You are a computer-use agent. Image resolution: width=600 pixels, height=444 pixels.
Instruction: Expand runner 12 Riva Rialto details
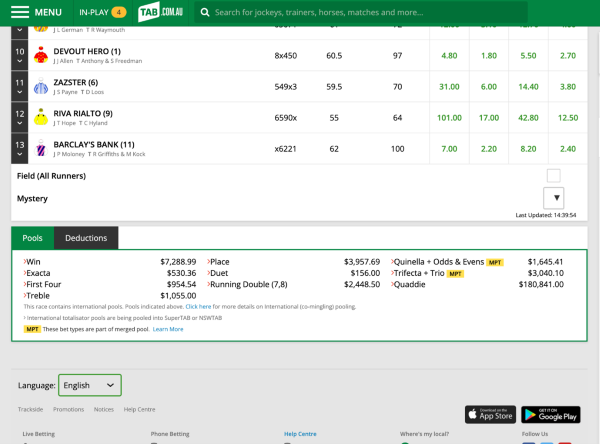click(x=20, y=118)
